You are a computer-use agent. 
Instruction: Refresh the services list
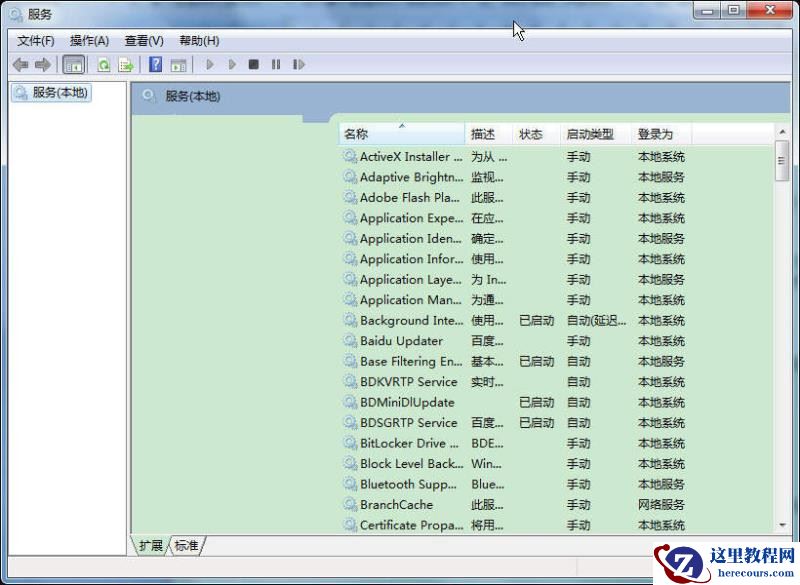tap(104, 64)
